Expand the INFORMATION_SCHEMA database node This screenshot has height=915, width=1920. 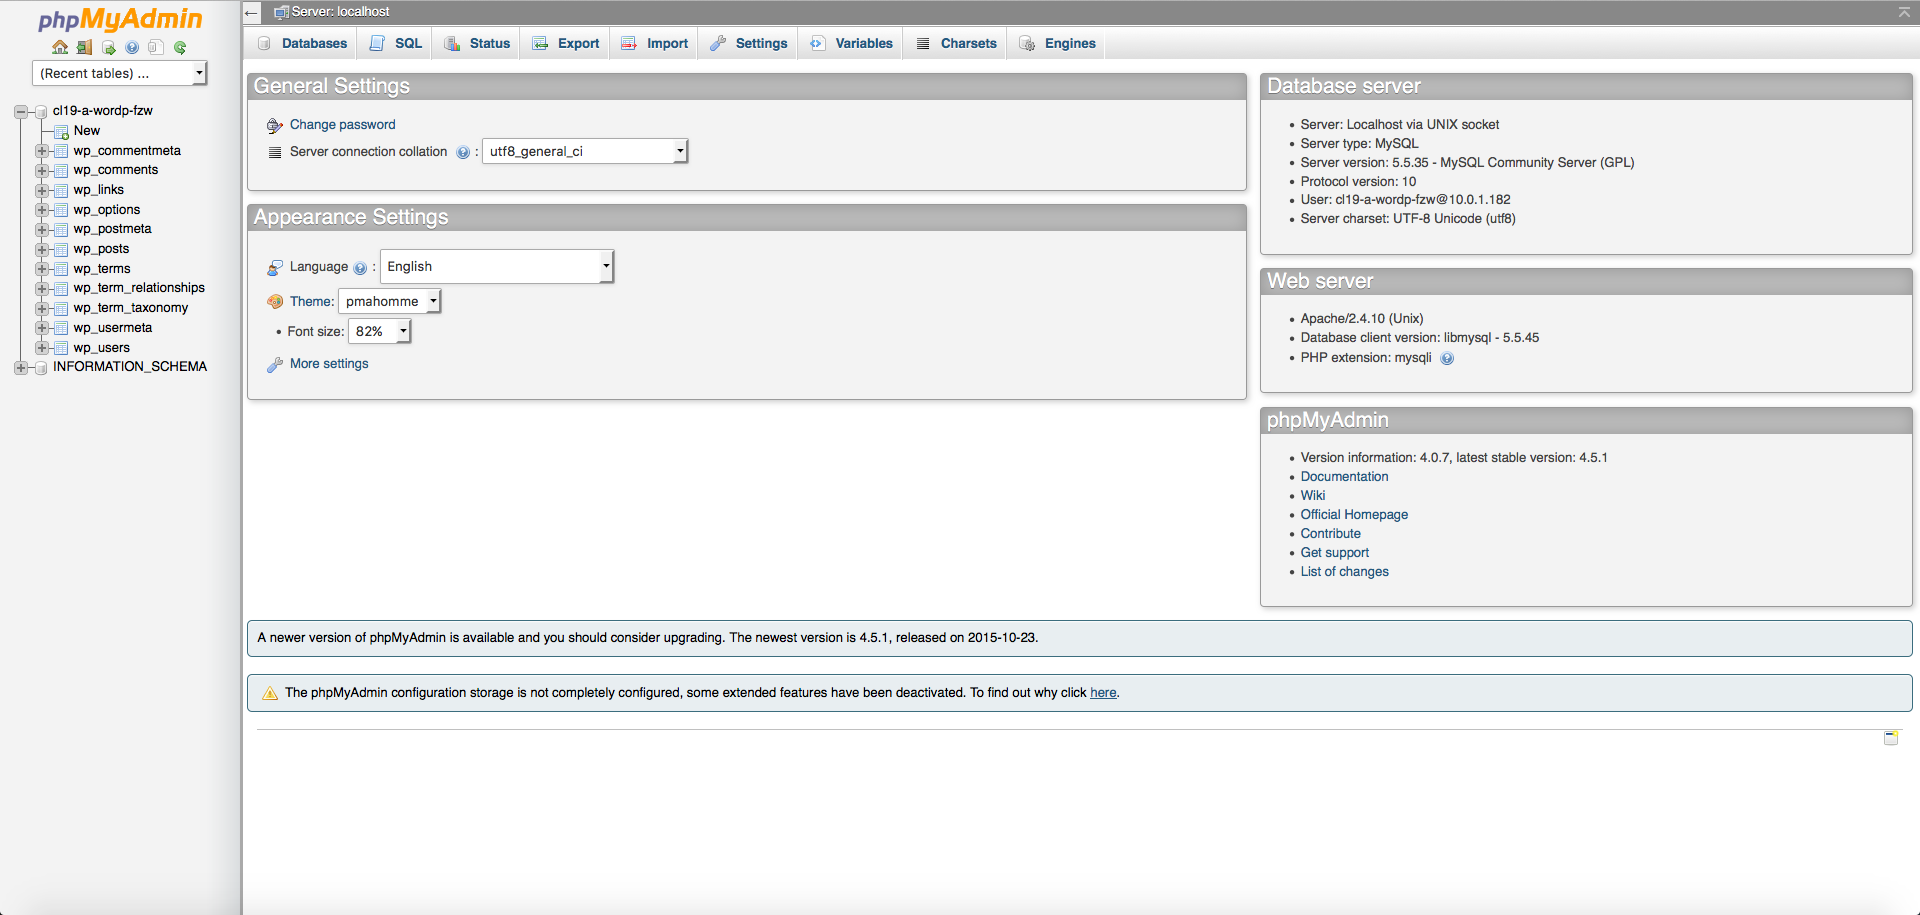tap(21, 367)
